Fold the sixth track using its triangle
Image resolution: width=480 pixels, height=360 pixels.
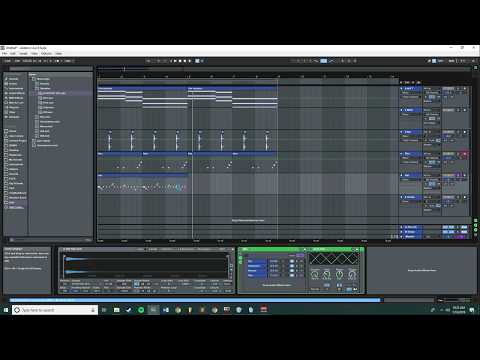pyautogui.click(x=402, y=197)
